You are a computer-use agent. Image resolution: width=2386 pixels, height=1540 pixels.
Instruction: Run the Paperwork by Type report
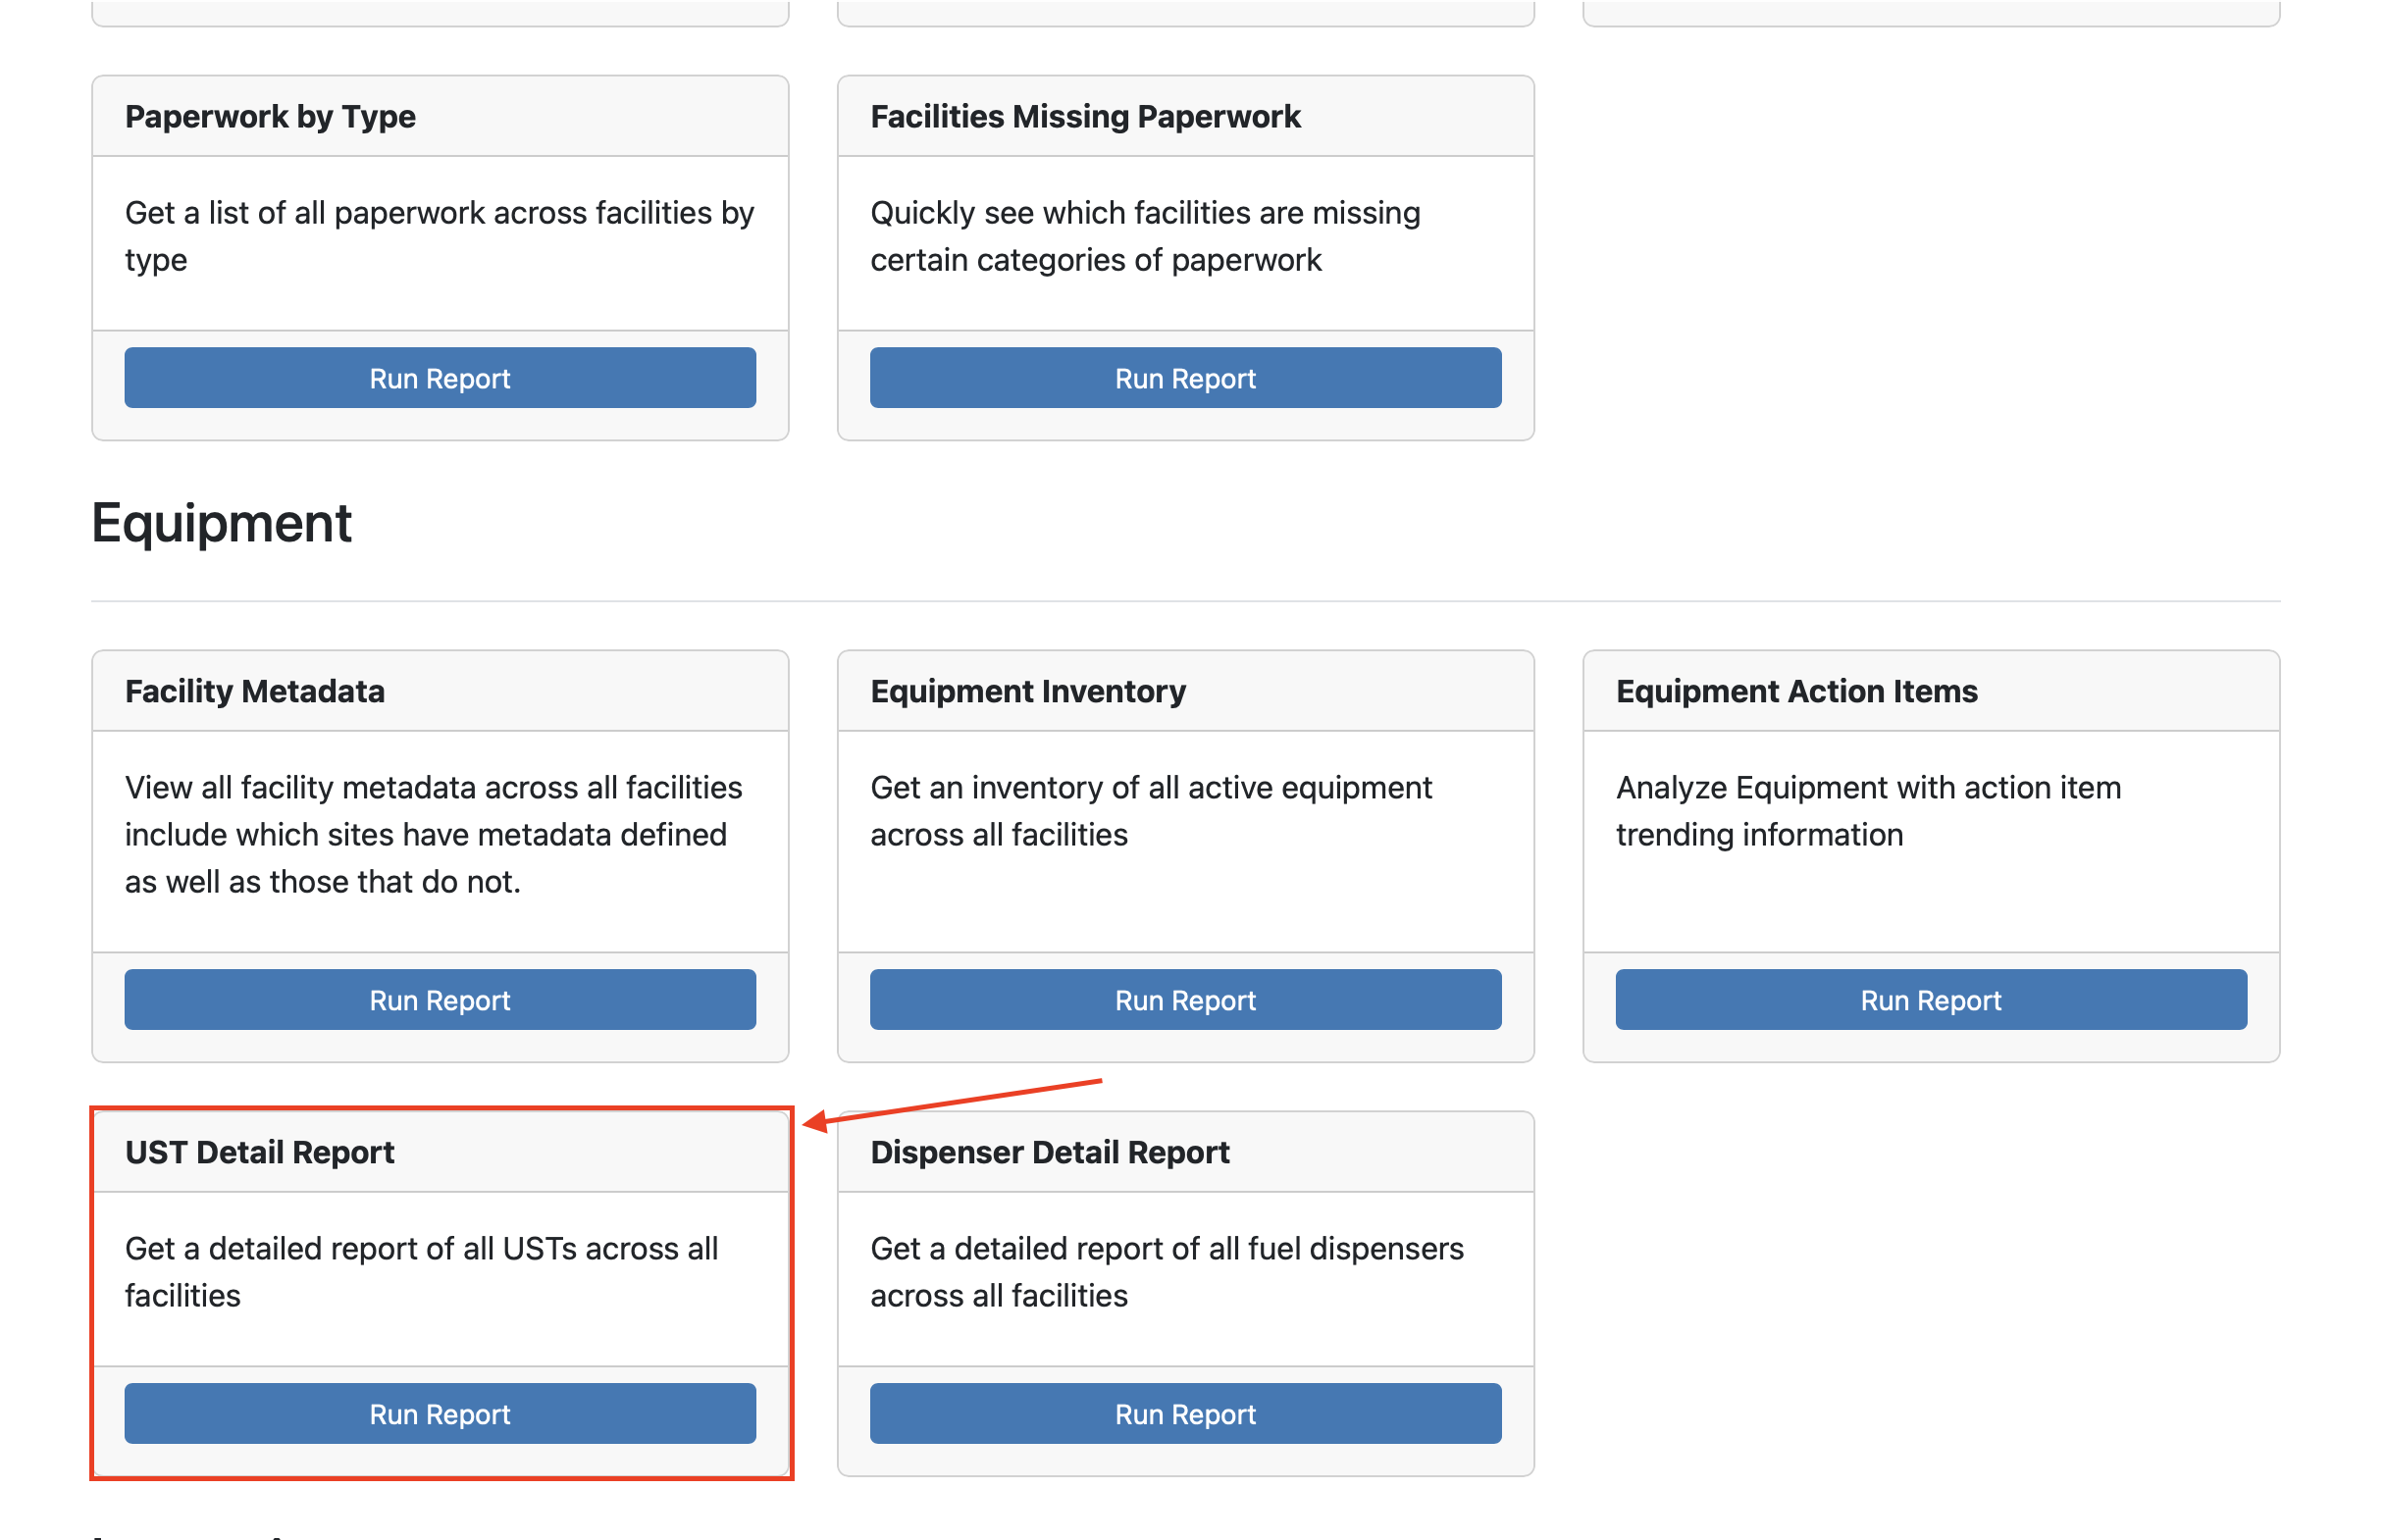(x=440, y=378)
